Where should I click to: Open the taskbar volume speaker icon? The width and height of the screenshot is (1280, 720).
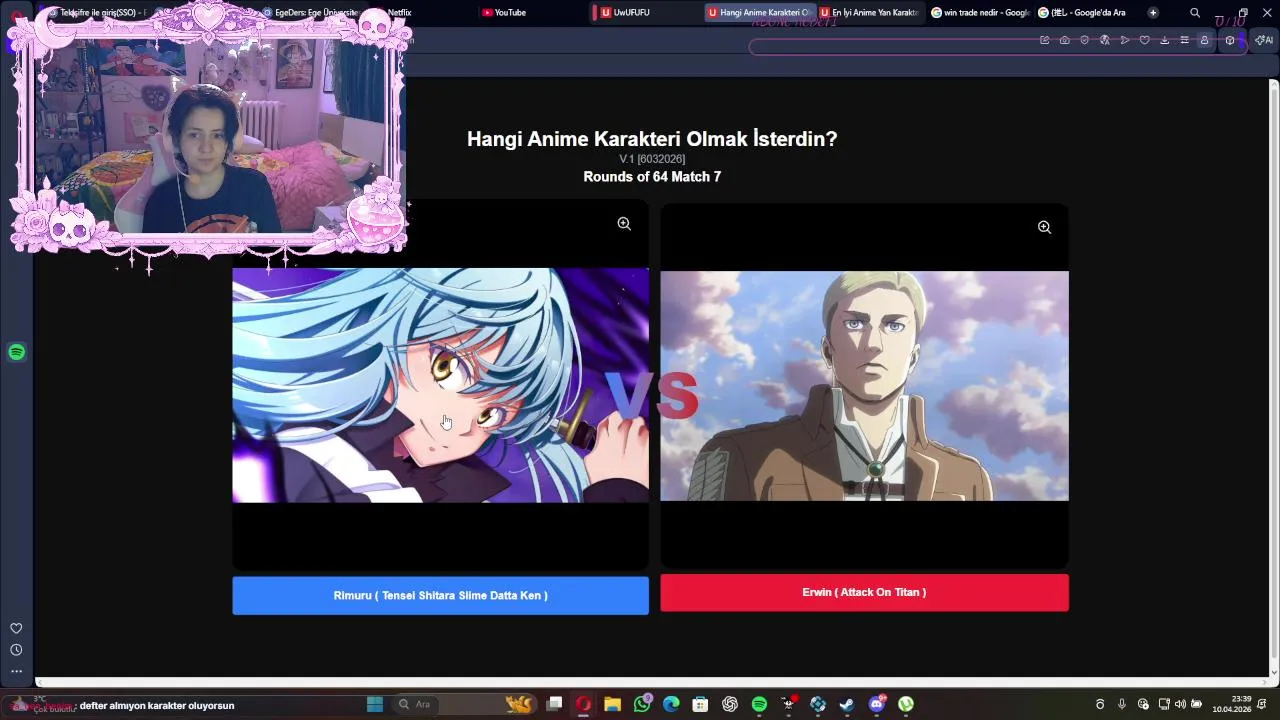point(1180,704)
